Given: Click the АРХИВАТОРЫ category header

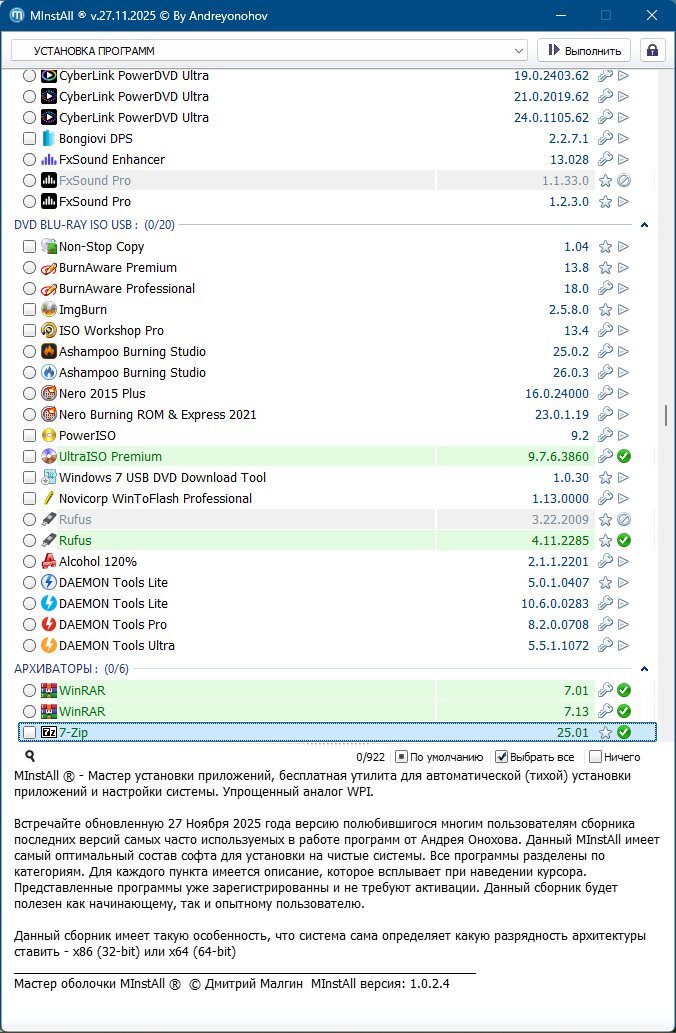Looking at the screenshot, I should click(x=55, y=668).
